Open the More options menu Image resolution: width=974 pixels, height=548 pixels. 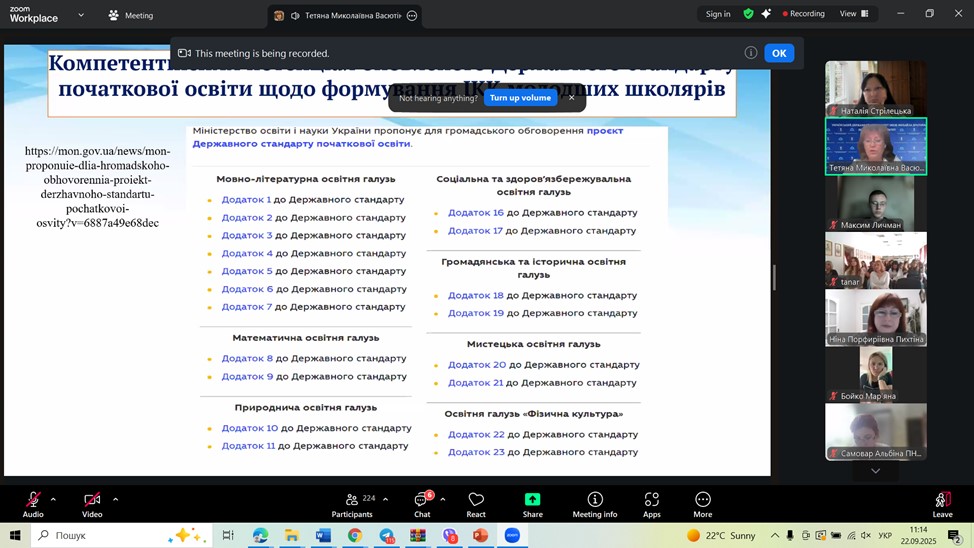[703, 504]
